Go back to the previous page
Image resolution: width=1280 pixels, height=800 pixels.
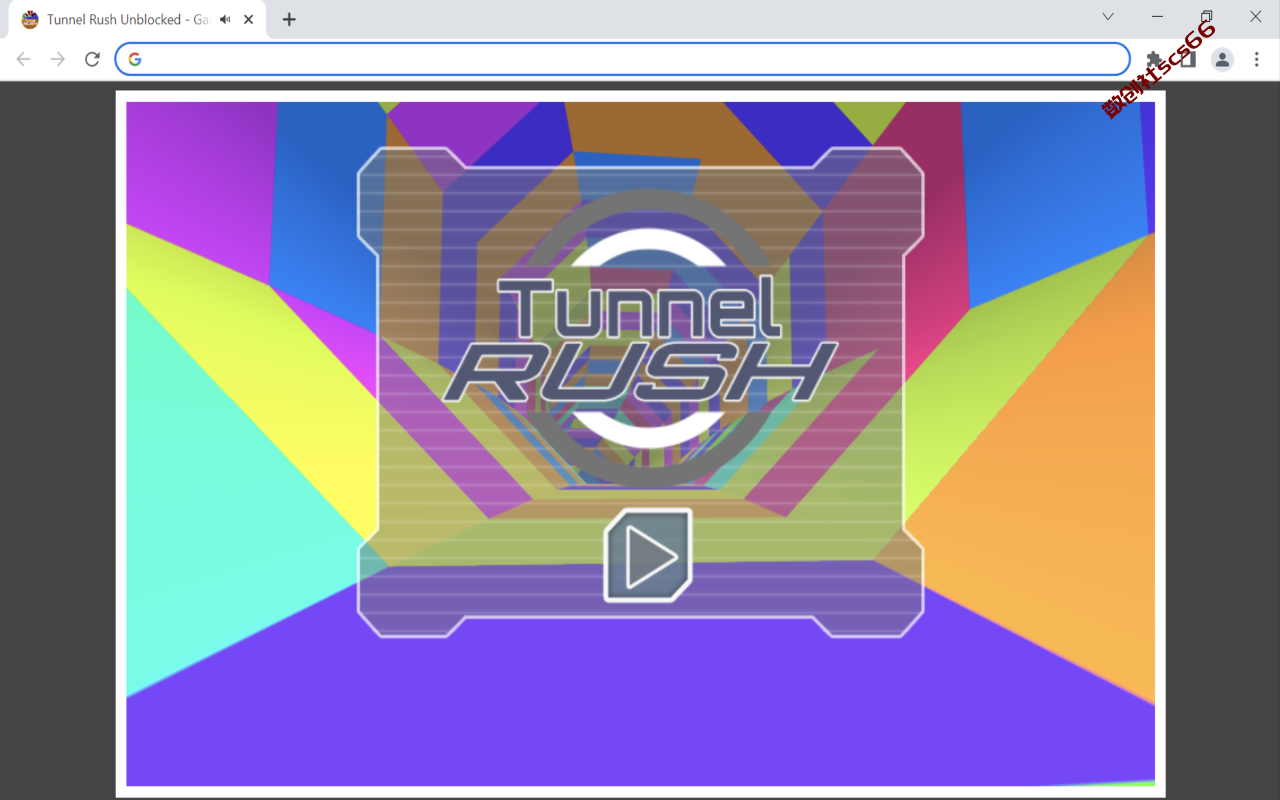click(x=24, y=59)
